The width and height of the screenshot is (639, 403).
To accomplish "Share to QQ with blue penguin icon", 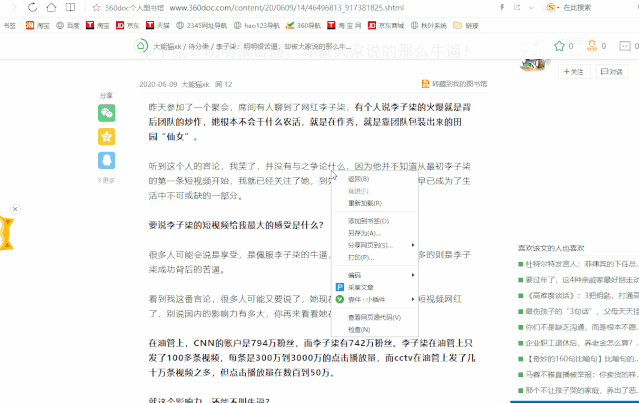I will tap(106, 160).
